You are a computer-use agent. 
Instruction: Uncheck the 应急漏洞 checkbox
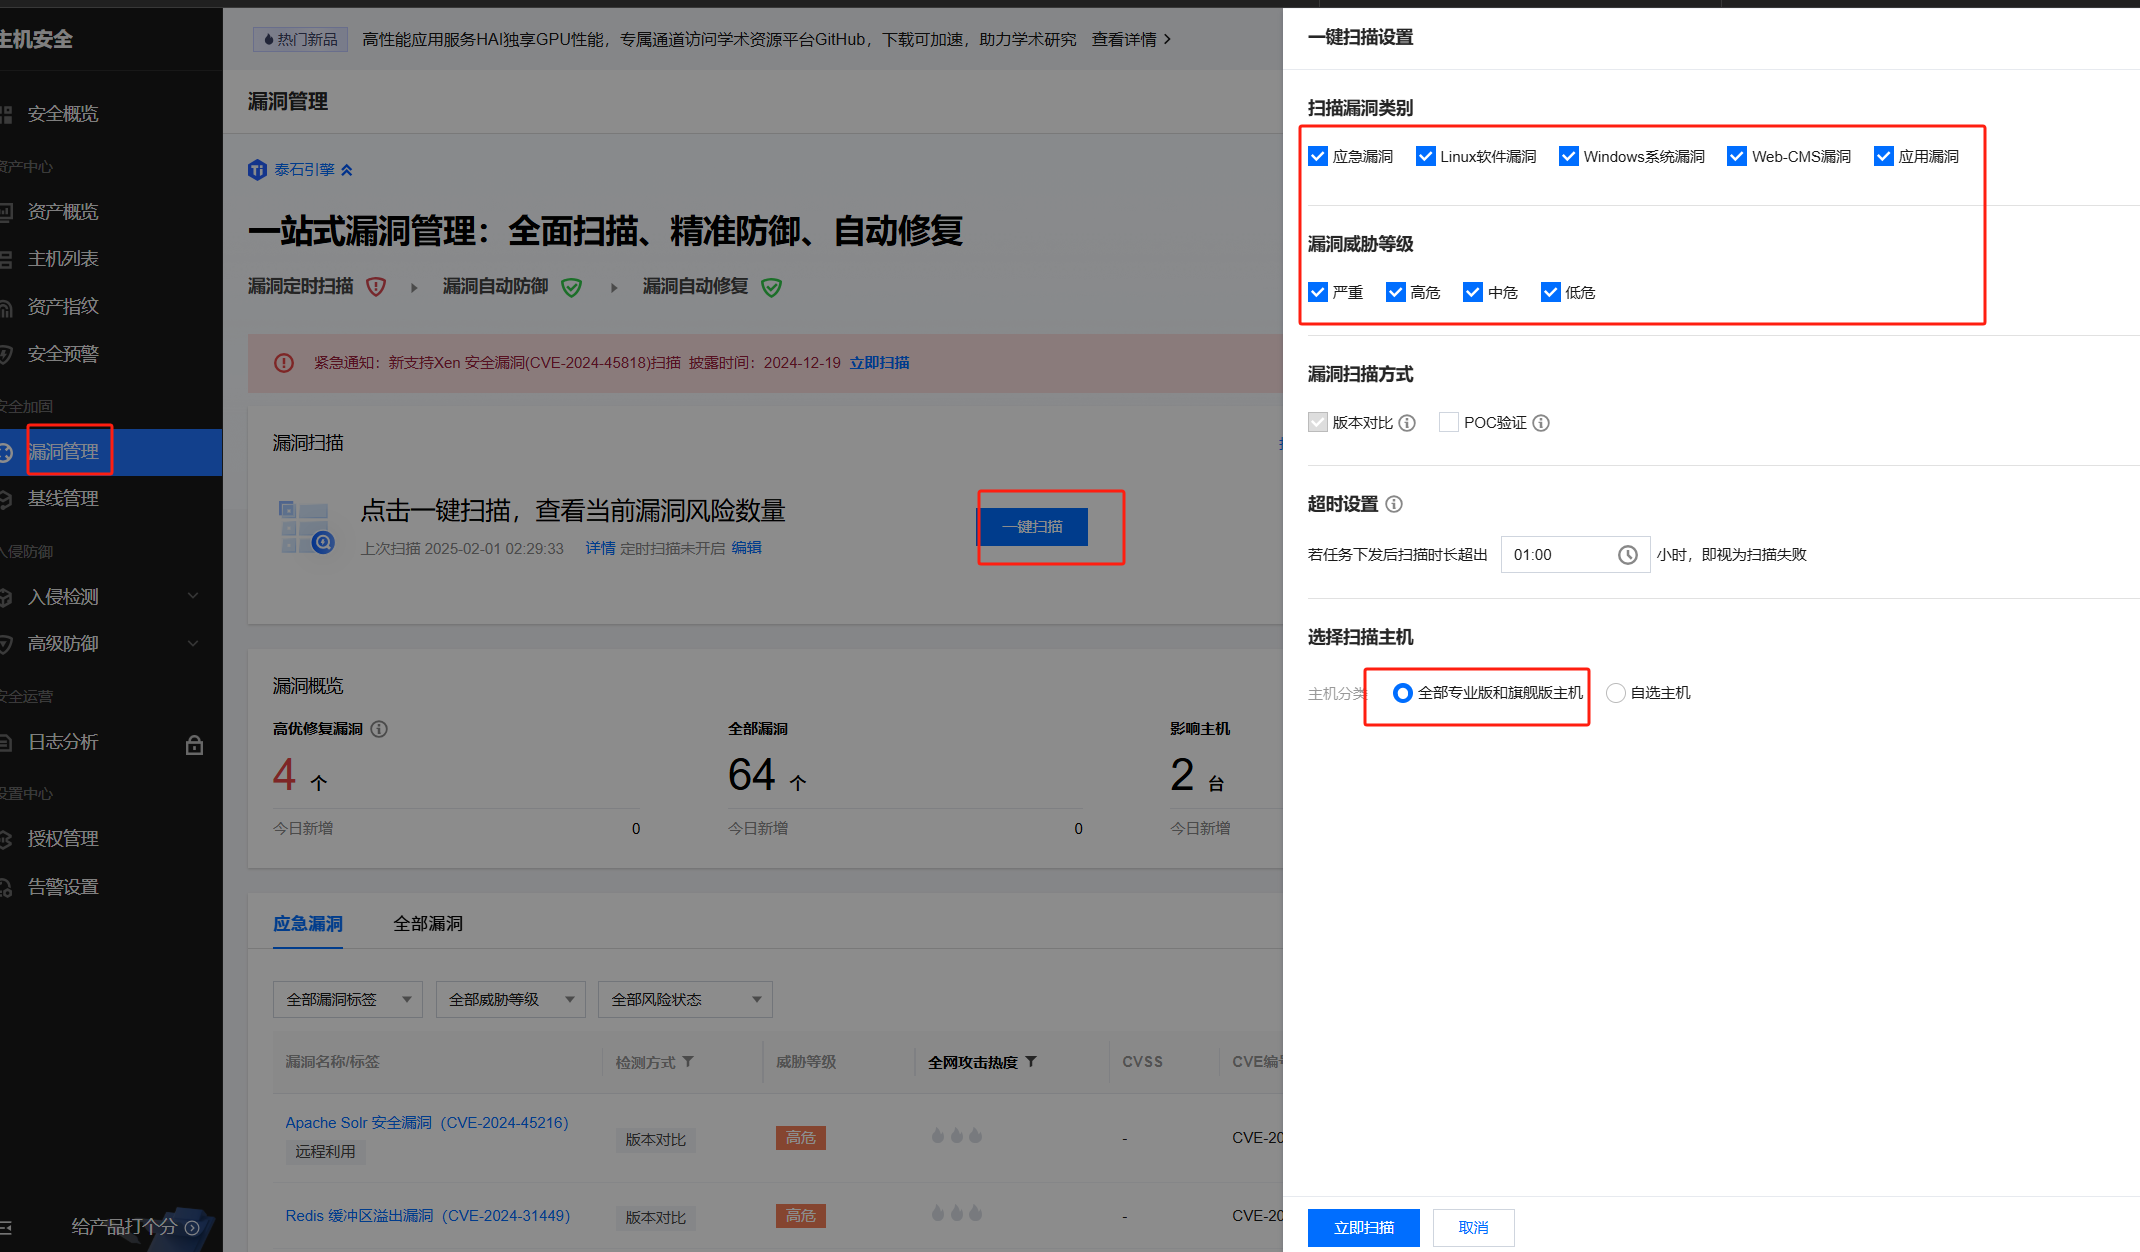click(1317, 156)
